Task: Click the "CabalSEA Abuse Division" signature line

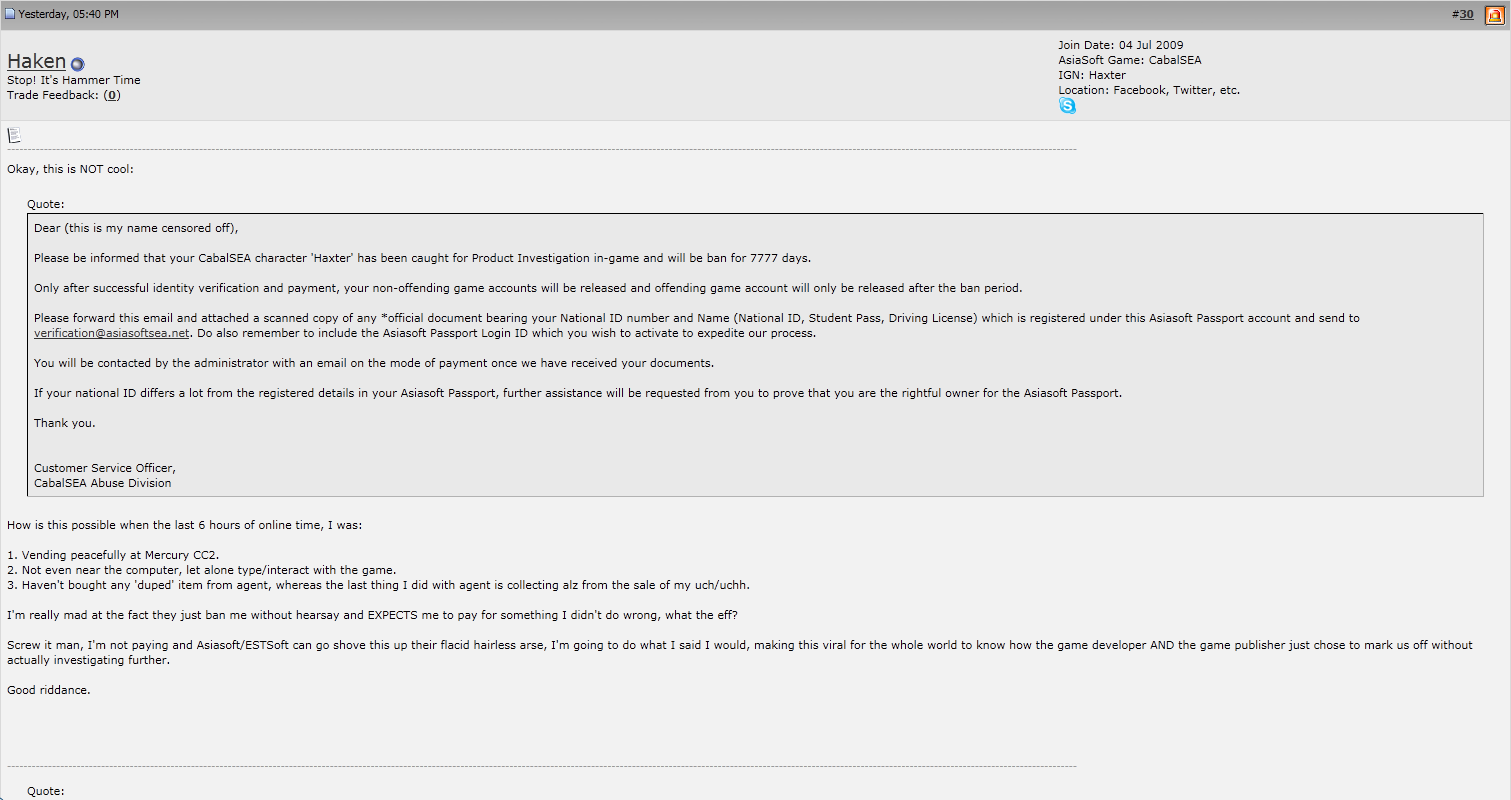Action: (102, 483)
